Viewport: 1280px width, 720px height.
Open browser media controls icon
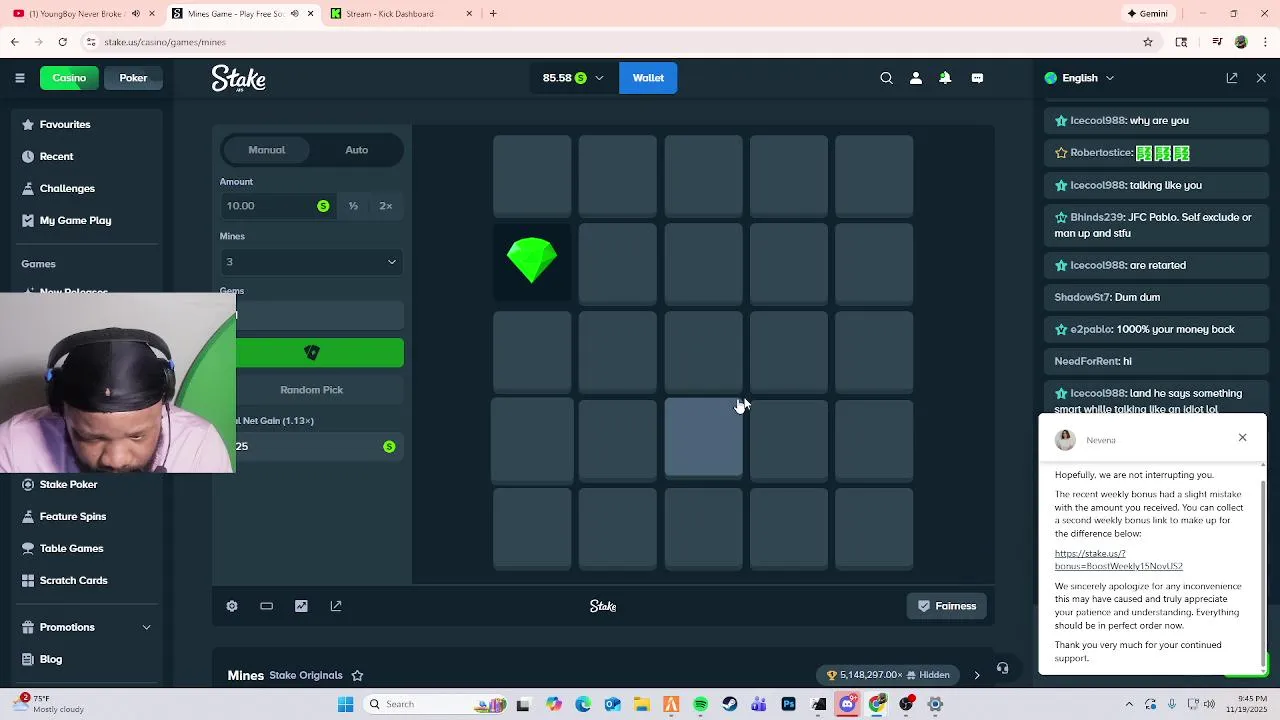(x=1217, y=42)
